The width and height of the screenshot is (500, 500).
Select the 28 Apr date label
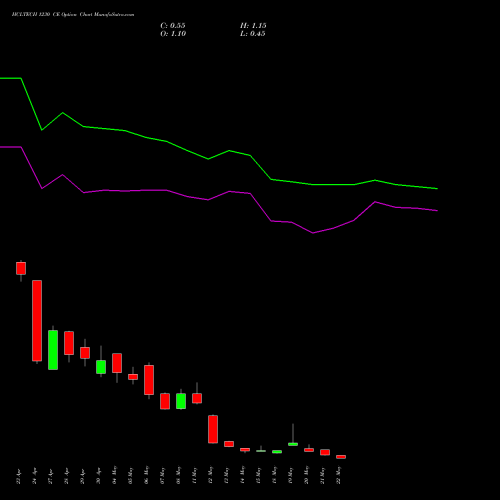[67, 476]
